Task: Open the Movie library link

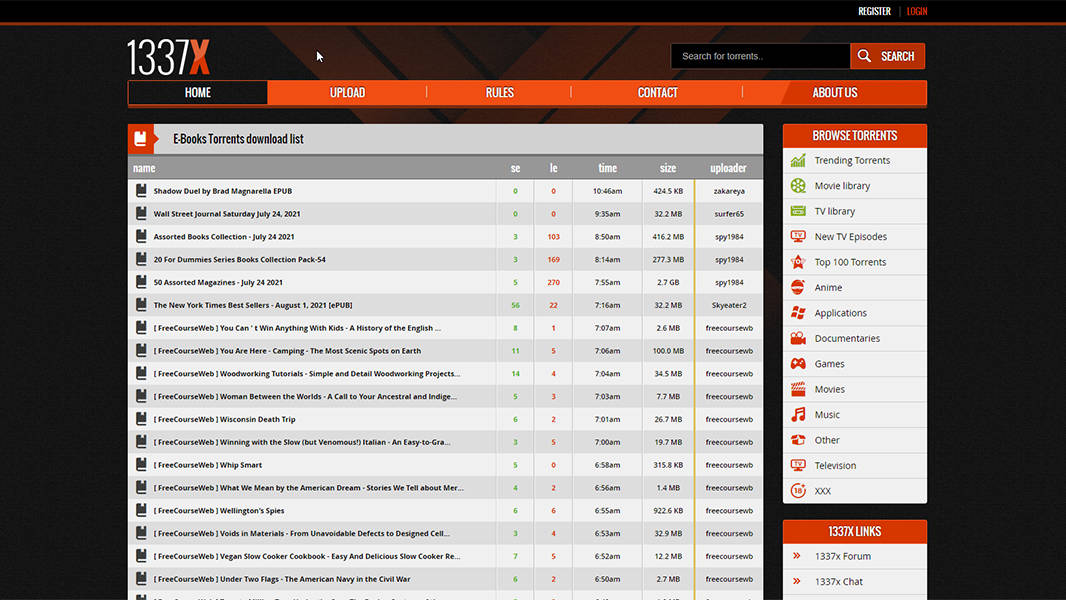Action: (x=842, y=186)
